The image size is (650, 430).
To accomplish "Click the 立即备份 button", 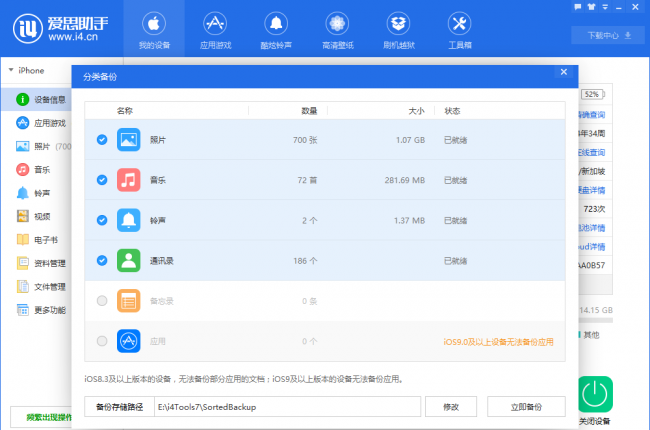I will [526, 407].
